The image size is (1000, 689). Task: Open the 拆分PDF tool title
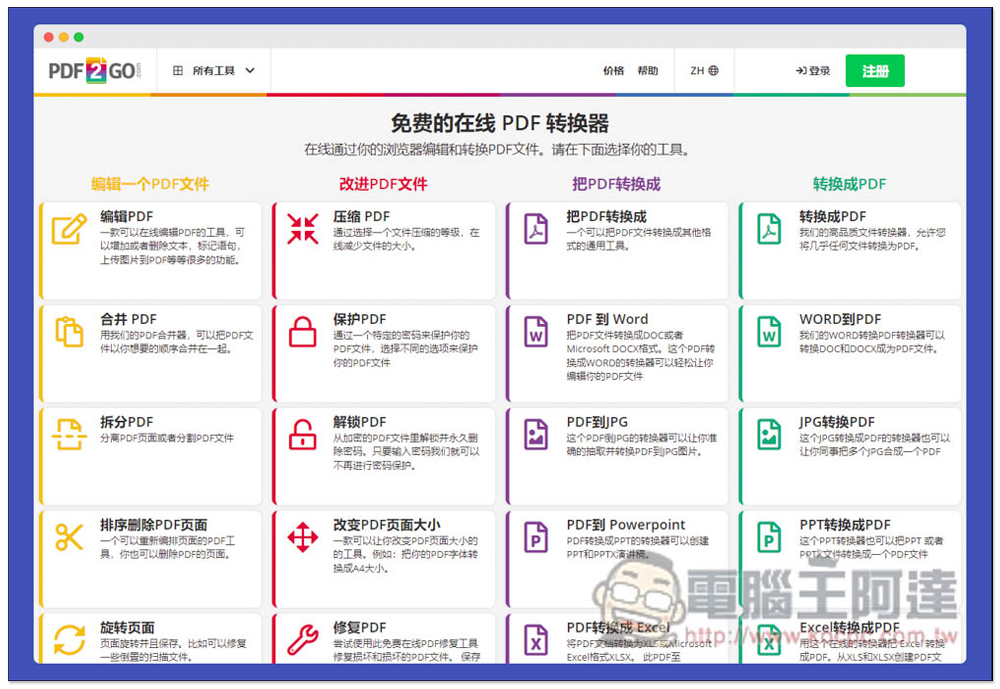point(126,422)
